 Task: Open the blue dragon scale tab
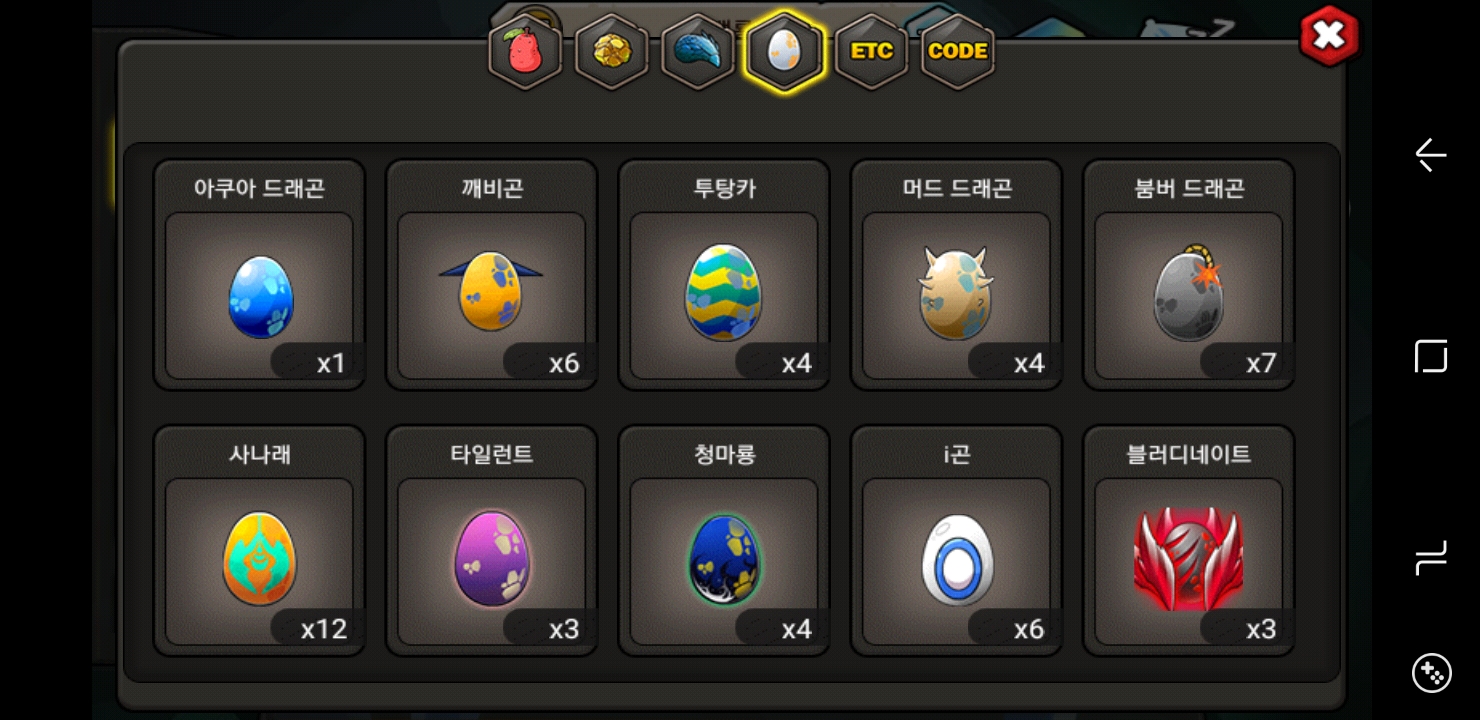(x=698, y=52)
